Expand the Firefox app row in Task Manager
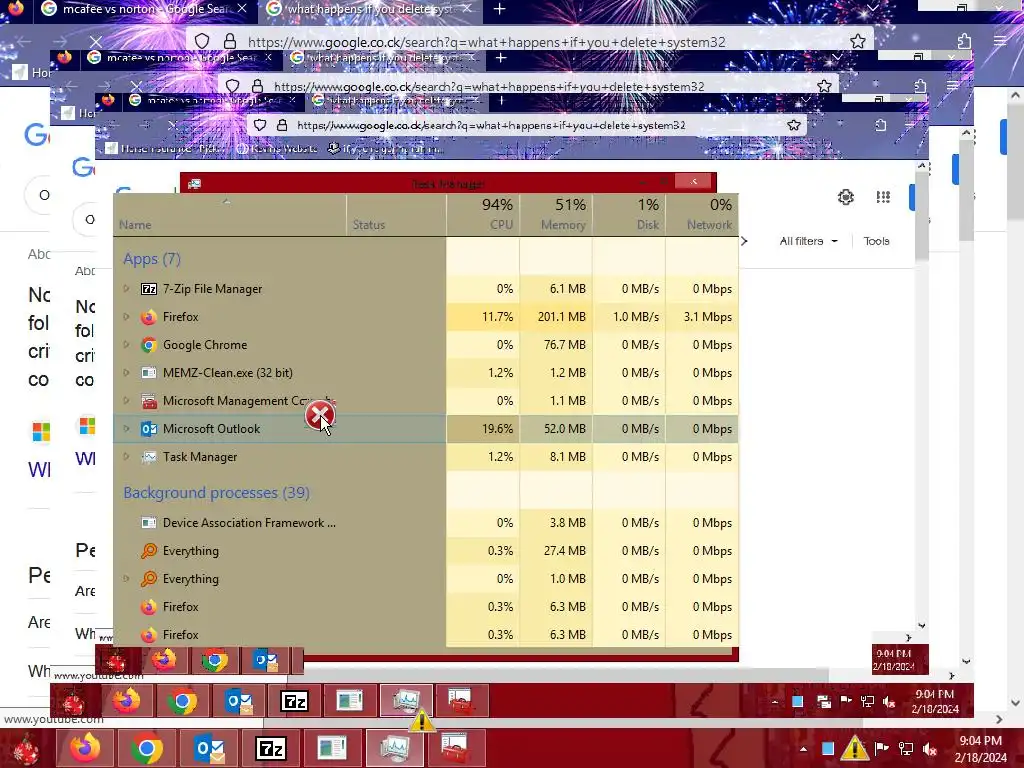The width and height of the screenshot is (1024, 768). point(126,316)
